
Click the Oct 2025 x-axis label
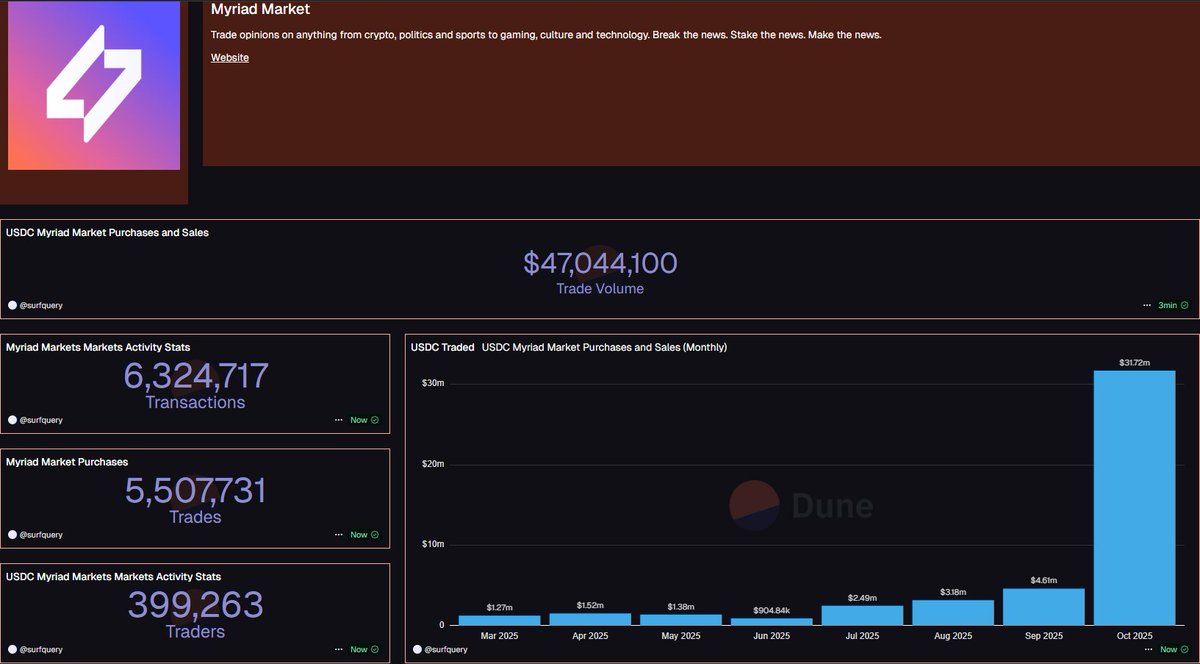pyautogui.click(x=1134, y=636)
